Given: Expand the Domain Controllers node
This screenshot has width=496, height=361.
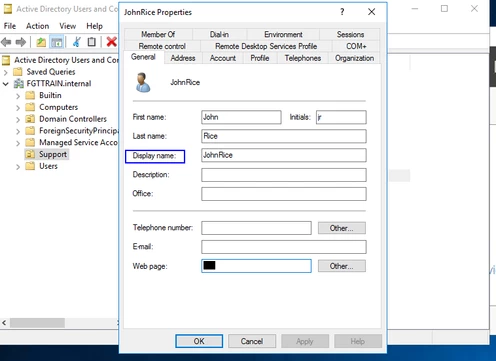Looking at the screenshot, I should (18, 120).
